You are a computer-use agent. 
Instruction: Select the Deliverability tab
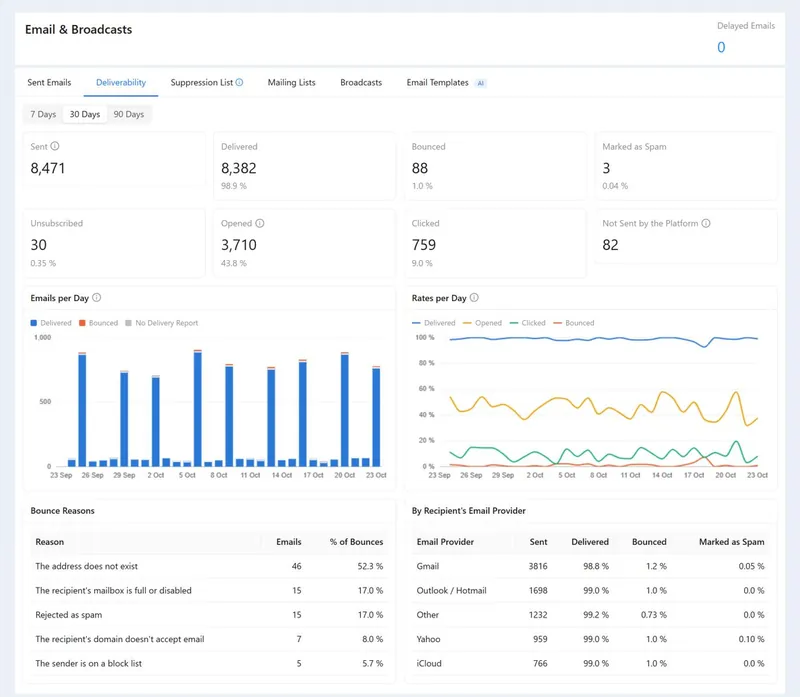click(x=121, y=82)
